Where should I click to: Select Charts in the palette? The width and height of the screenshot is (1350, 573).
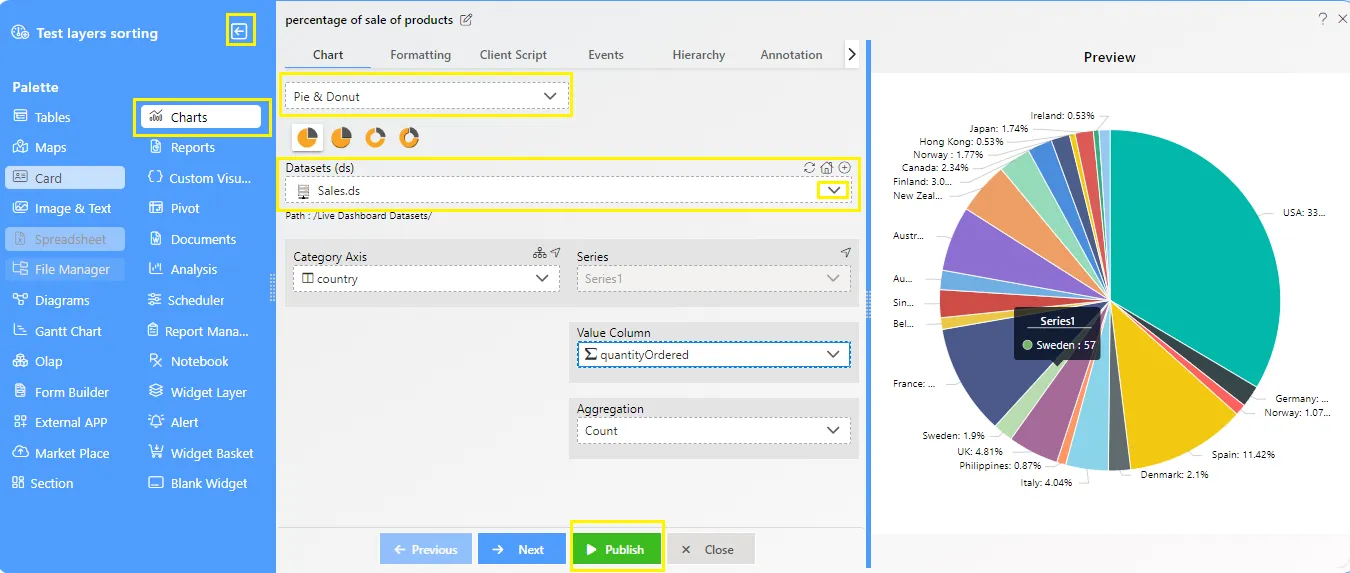[x=201, y=117]
